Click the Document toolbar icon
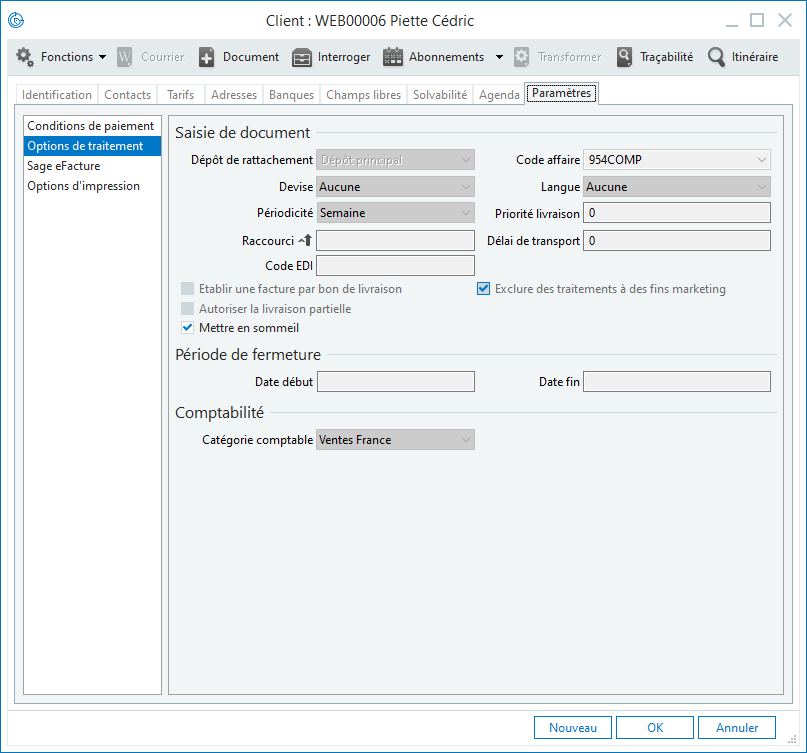 click(207, 57)
